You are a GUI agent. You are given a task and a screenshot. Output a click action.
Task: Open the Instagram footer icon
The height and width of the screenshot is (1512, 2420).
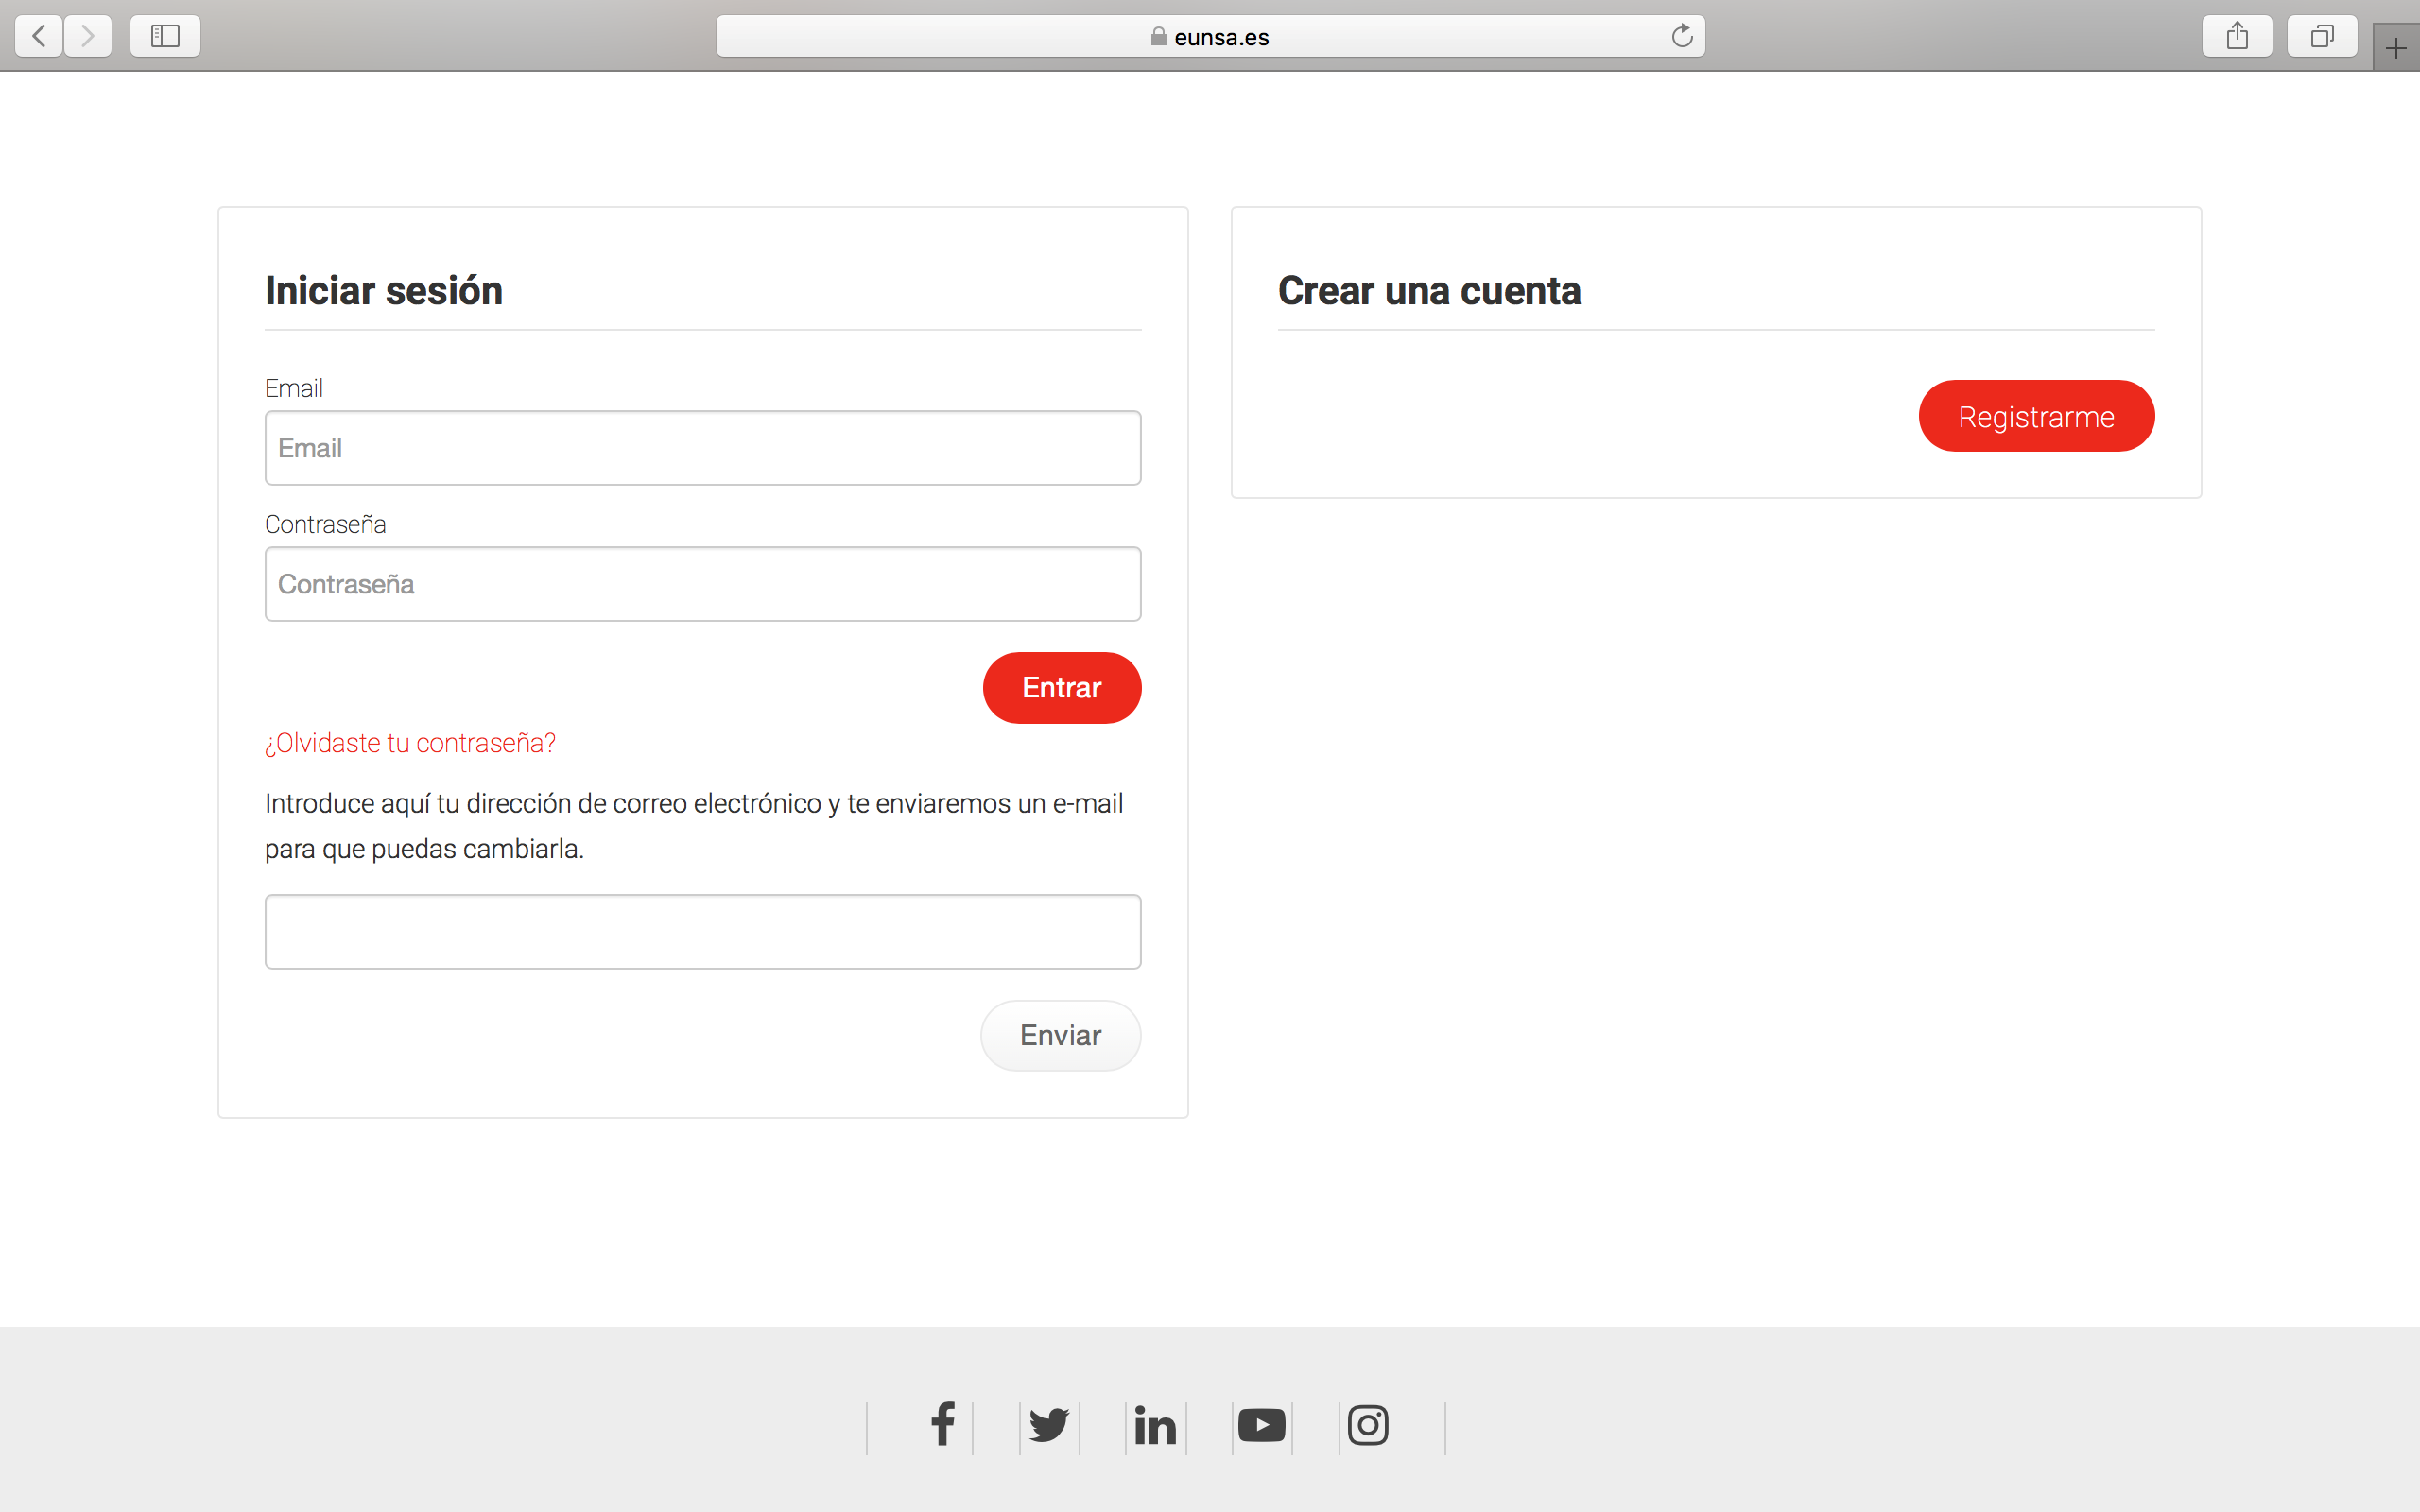pos(1368,1425)
